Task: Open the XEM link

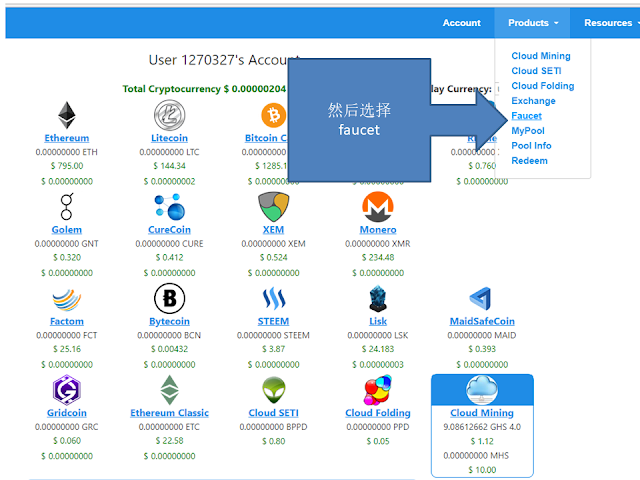Action: coord(273,230)
